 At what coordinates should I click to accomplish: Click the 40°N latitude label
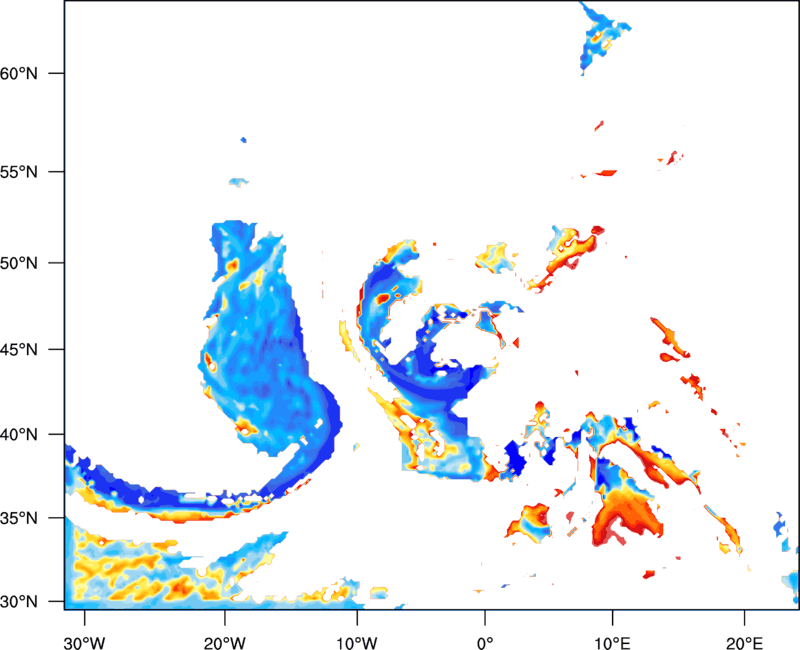[19, 434]
